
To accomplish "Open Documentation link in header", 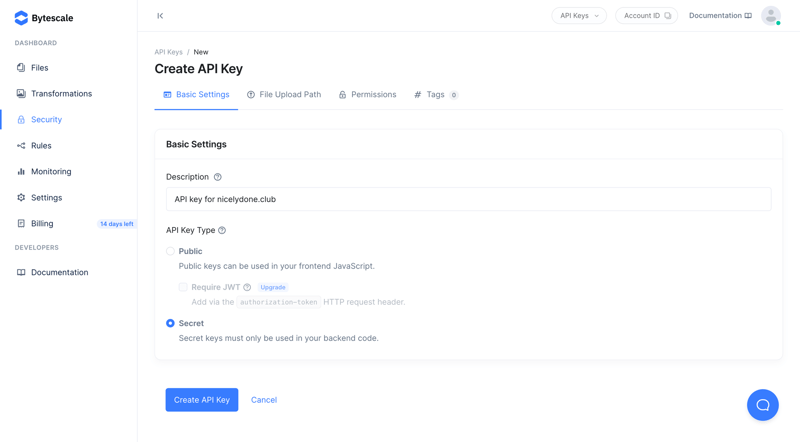I will pyautogui.click(x=720, y=16).
